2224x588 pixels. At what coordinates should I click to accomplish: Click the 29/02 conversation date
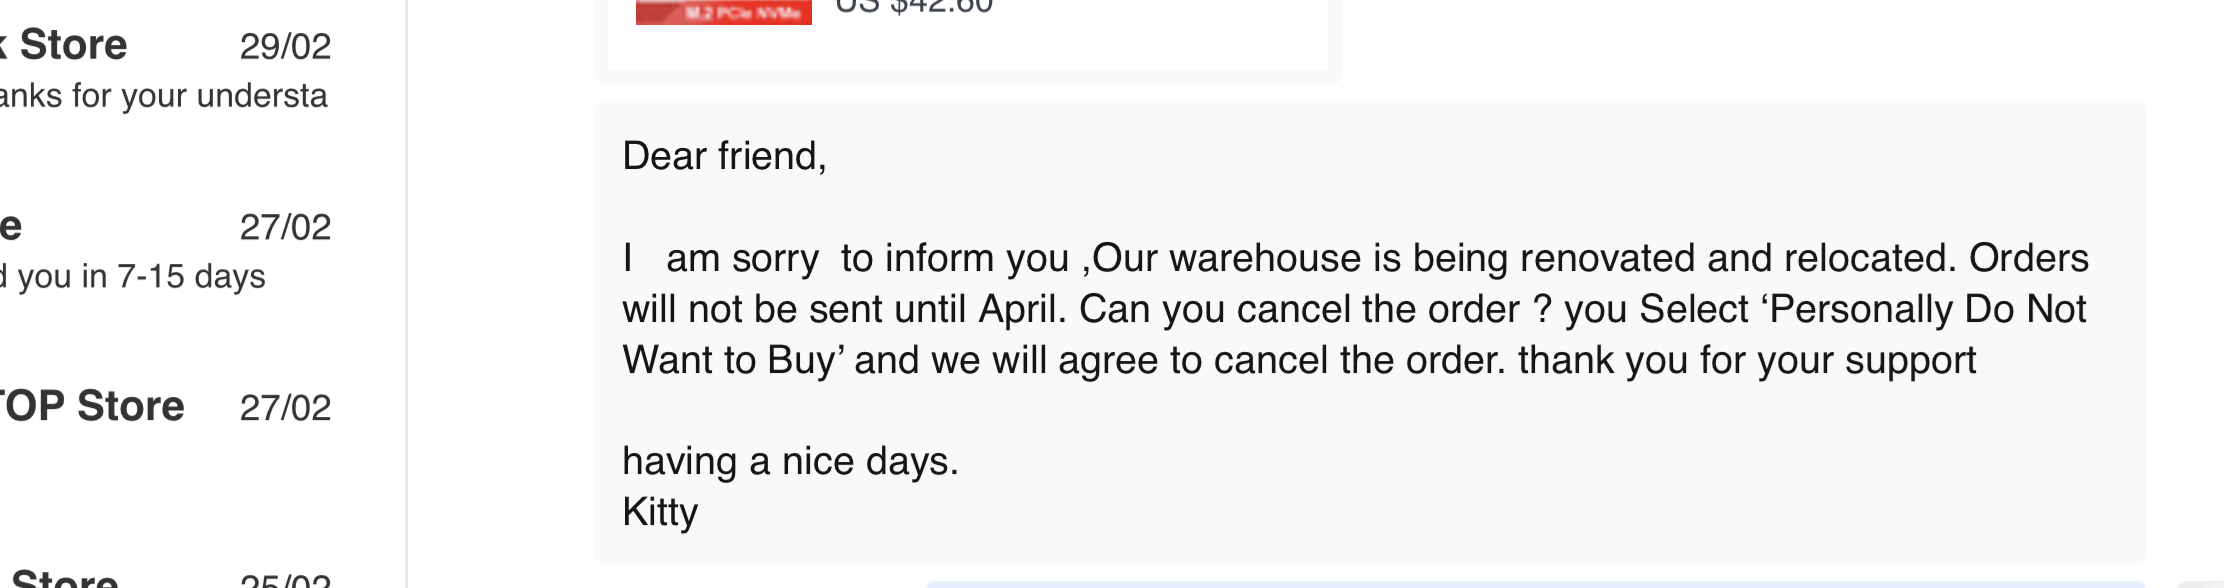coord(285,46)
